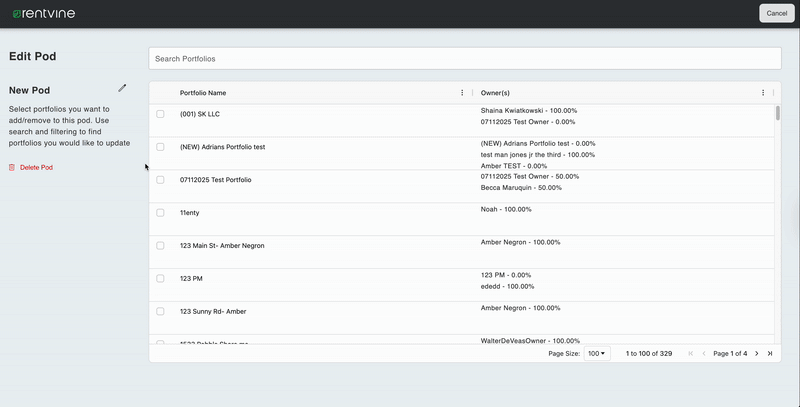This screenshot has width=800, height=407.
Task: Jump to last page arrow
Action: 770,354
